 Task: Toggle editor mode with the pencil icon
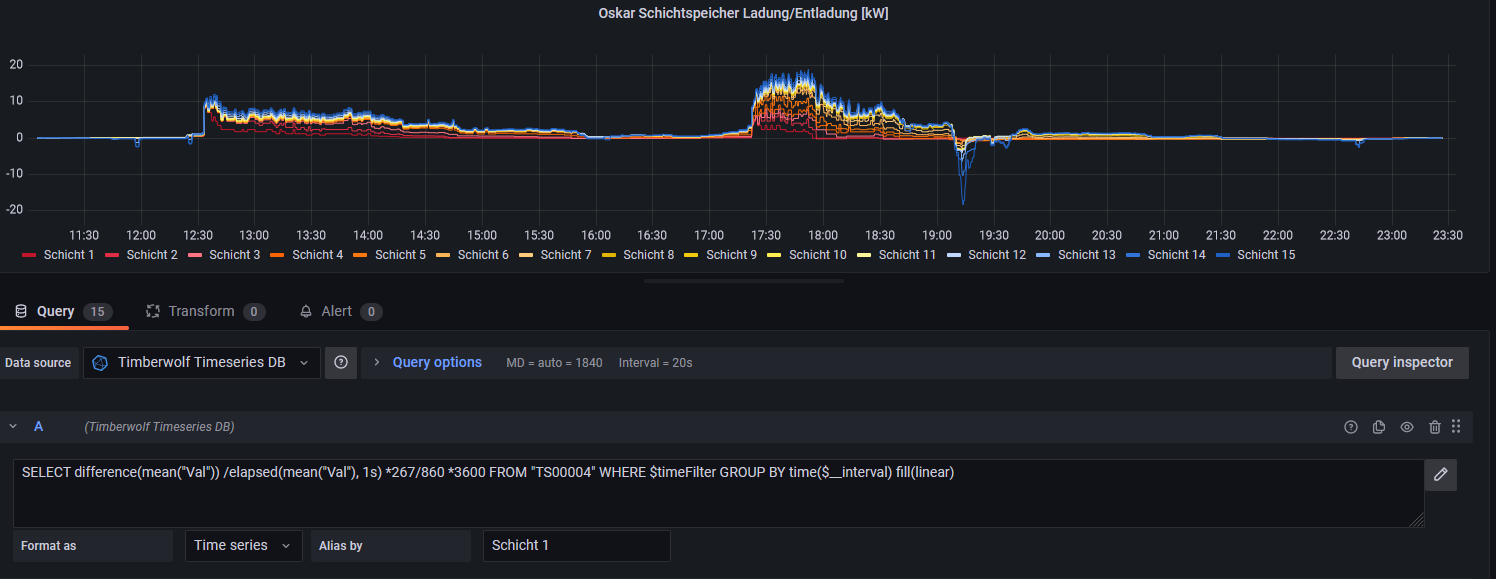point(1440,474)
